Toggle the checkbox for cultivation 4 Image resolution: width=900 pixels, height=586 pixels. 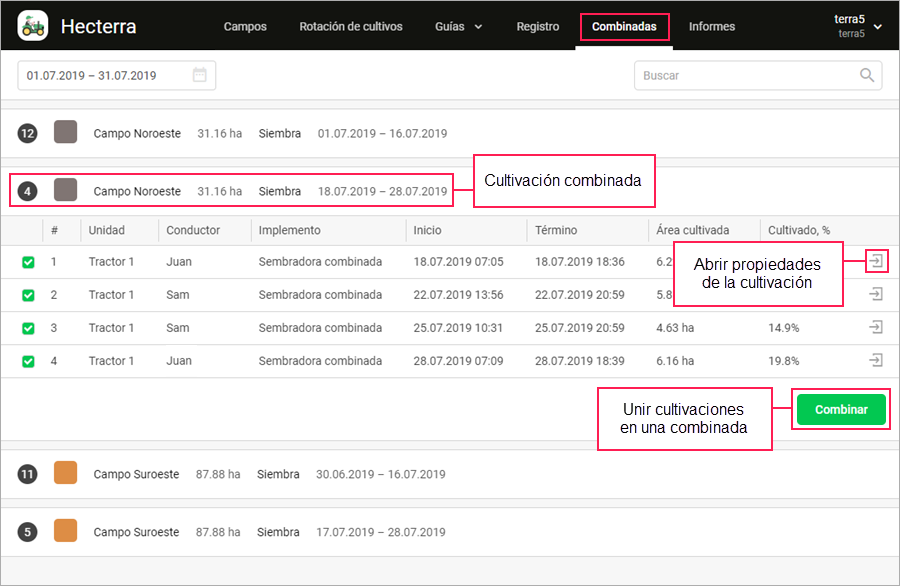(x=28, y=361)
